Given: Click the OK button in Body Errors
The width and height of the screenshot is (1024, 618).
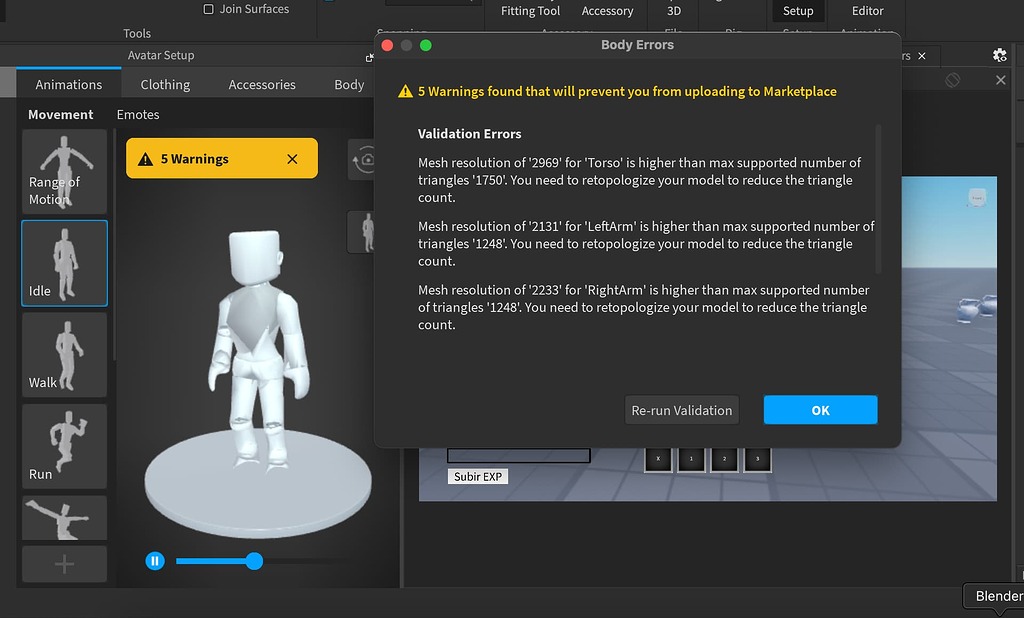Looking at the screenshot, I should point(820,410).
